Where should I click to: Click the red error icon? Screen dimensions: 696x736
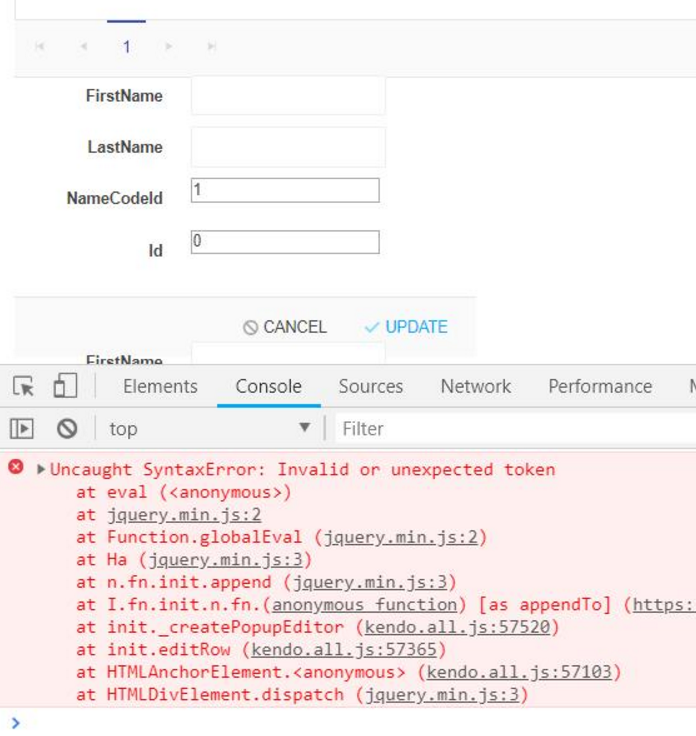(16, 467)
